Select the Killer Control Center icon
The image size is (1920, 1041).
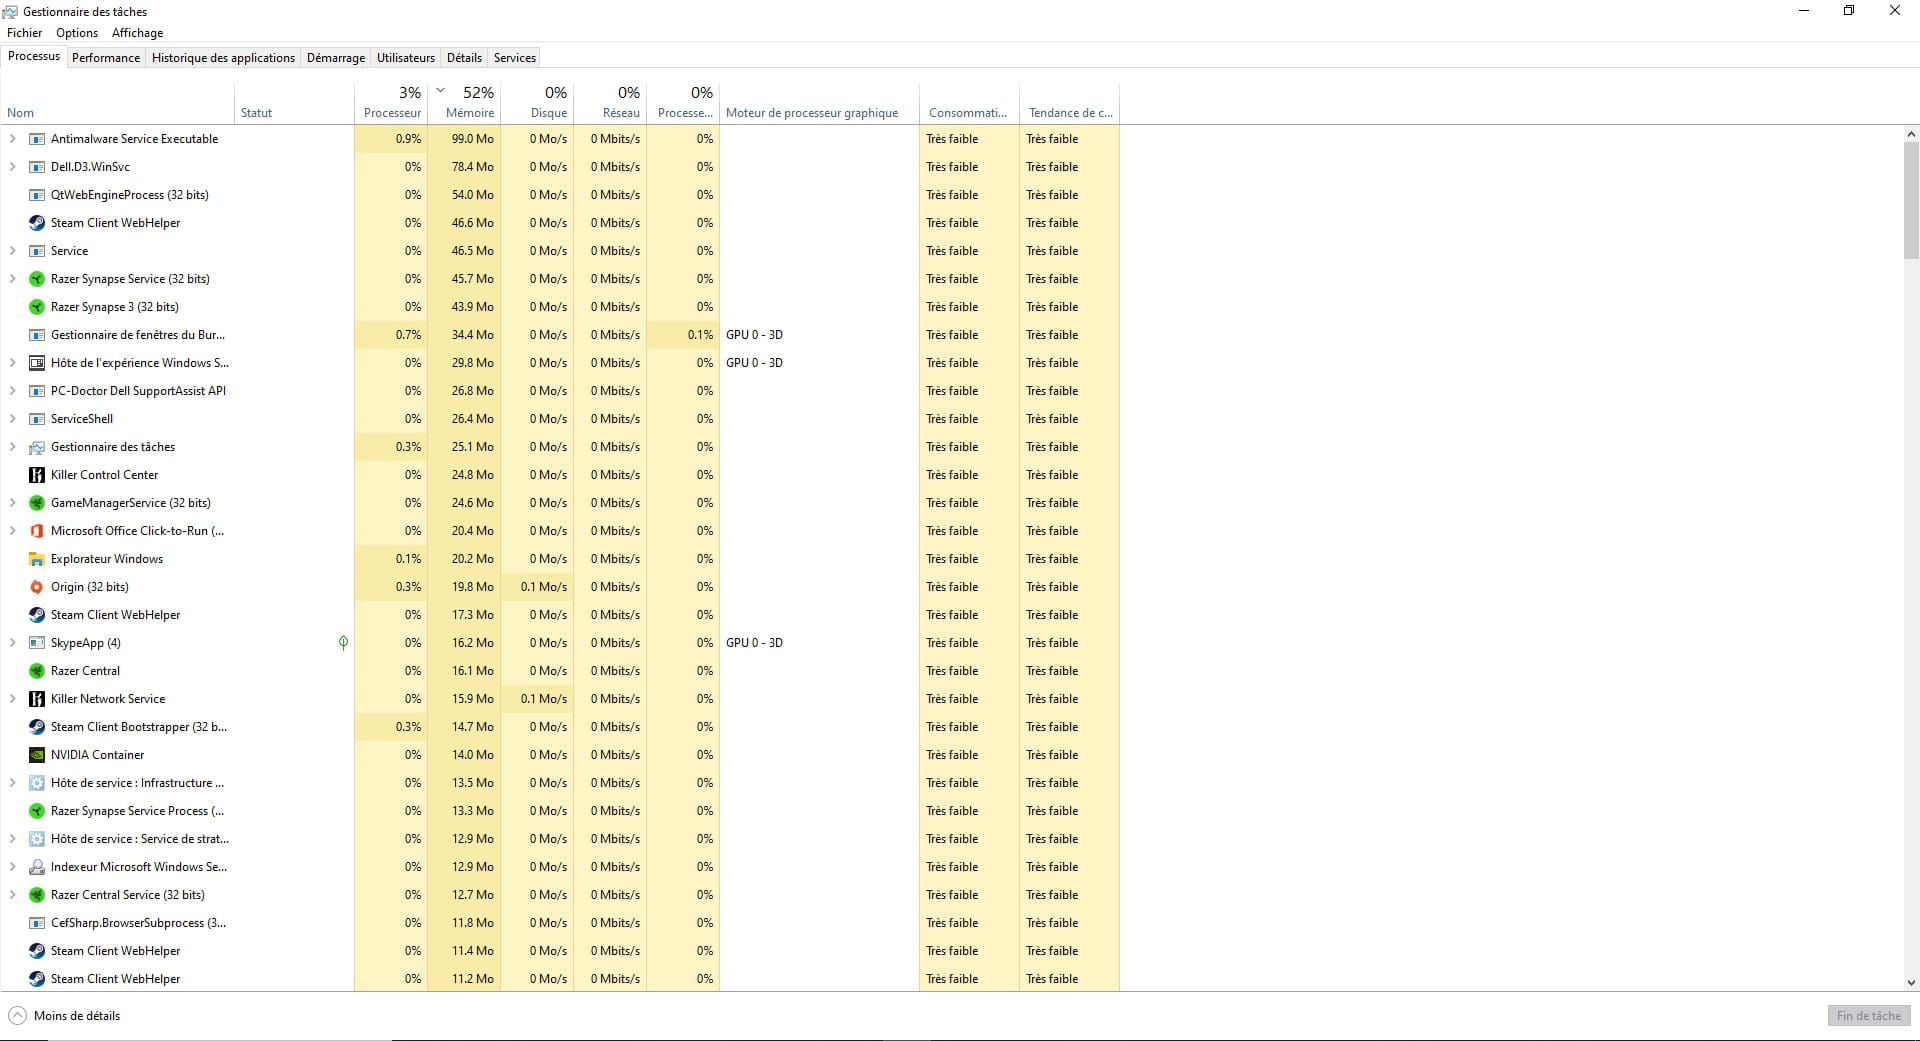coord(37,475)
